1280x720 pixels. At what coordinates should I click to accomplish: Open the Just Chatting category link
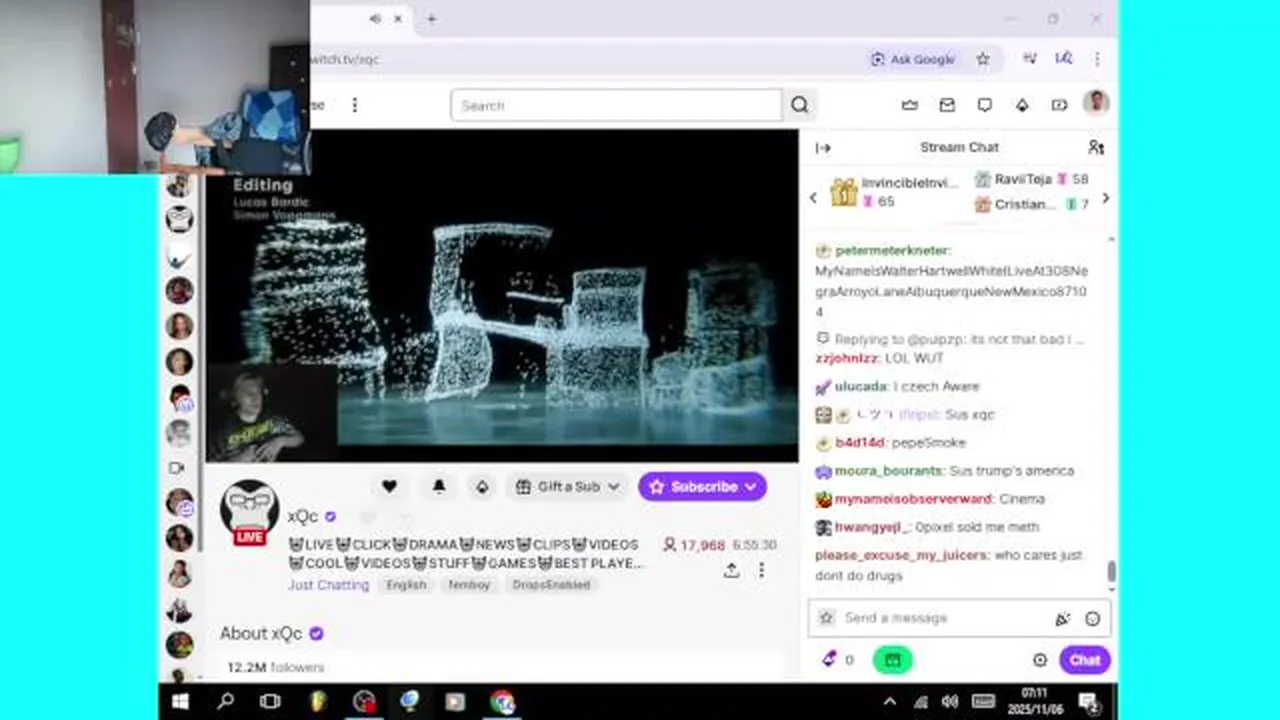(x=328, y=585)
